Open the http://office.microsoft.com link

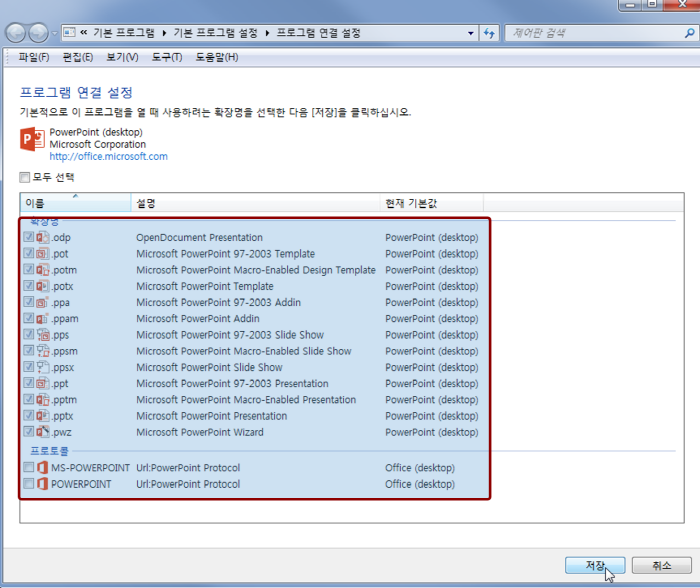point(108,156)
